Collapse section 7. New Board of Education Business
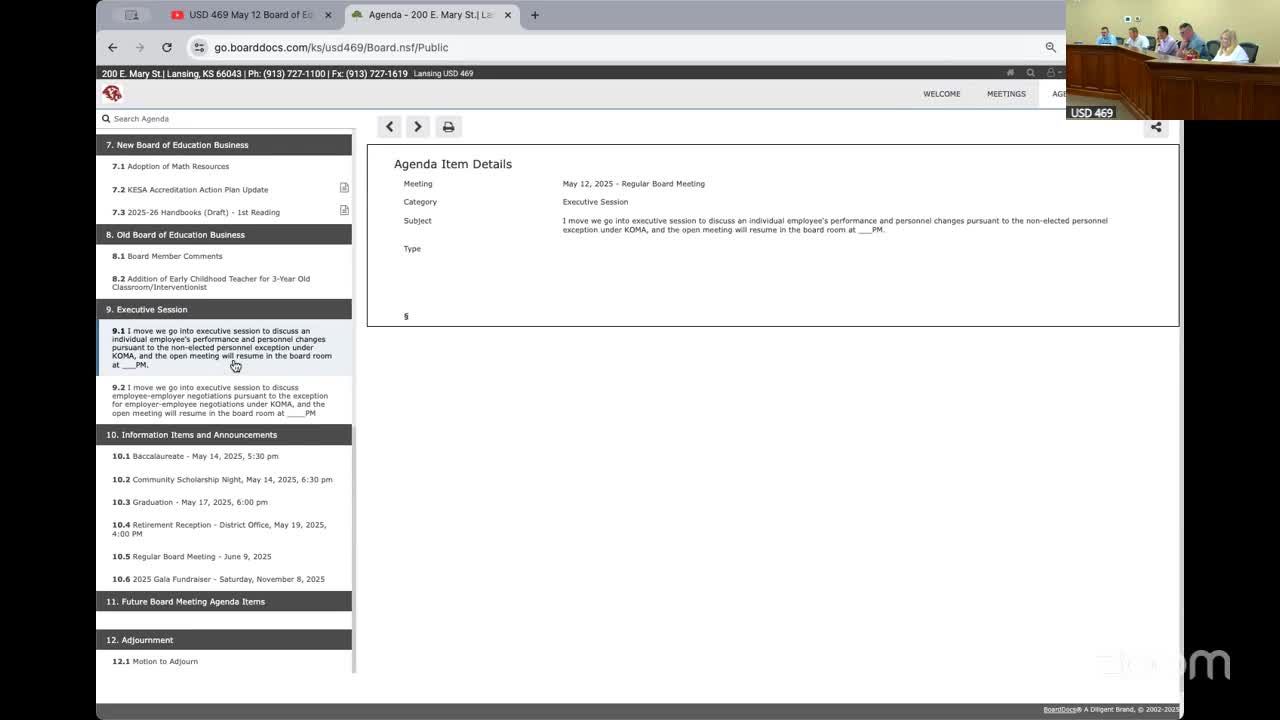Screen dimensions: 1280x720 click(224, 145)
